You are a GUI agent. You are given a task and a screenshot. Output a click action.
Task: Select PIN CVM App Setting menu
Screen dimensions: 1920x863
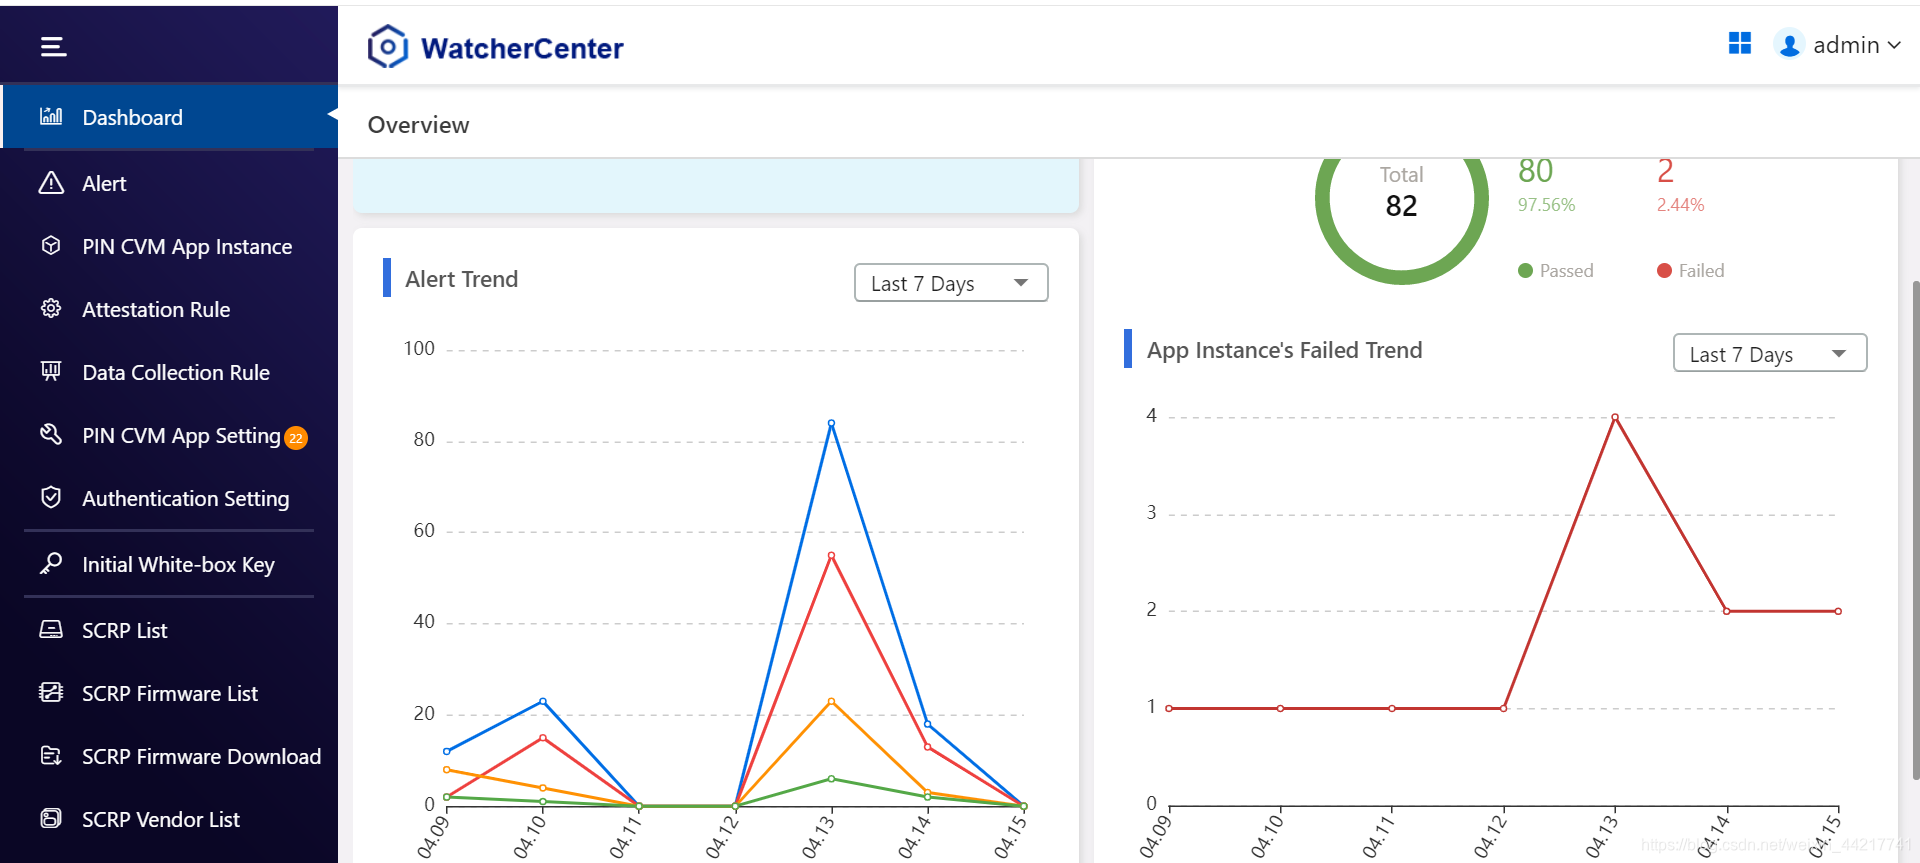(x=169, y=435)
